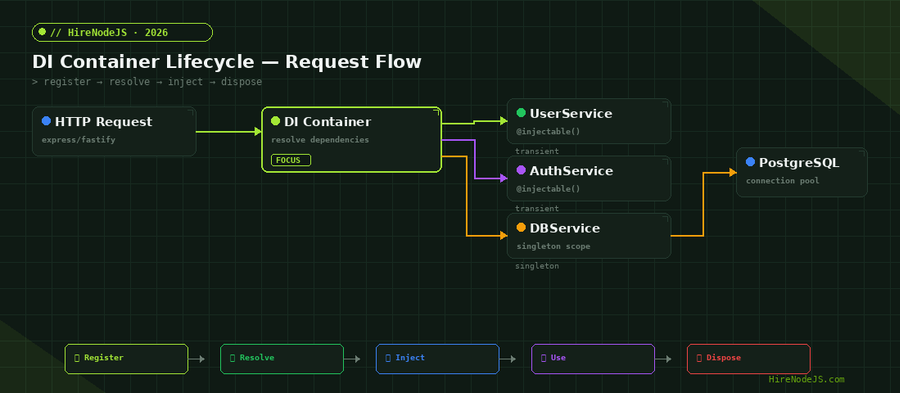Click the "connection pool" caption
The height and width of the screenshot is (393, 900).
coord(783,181)
